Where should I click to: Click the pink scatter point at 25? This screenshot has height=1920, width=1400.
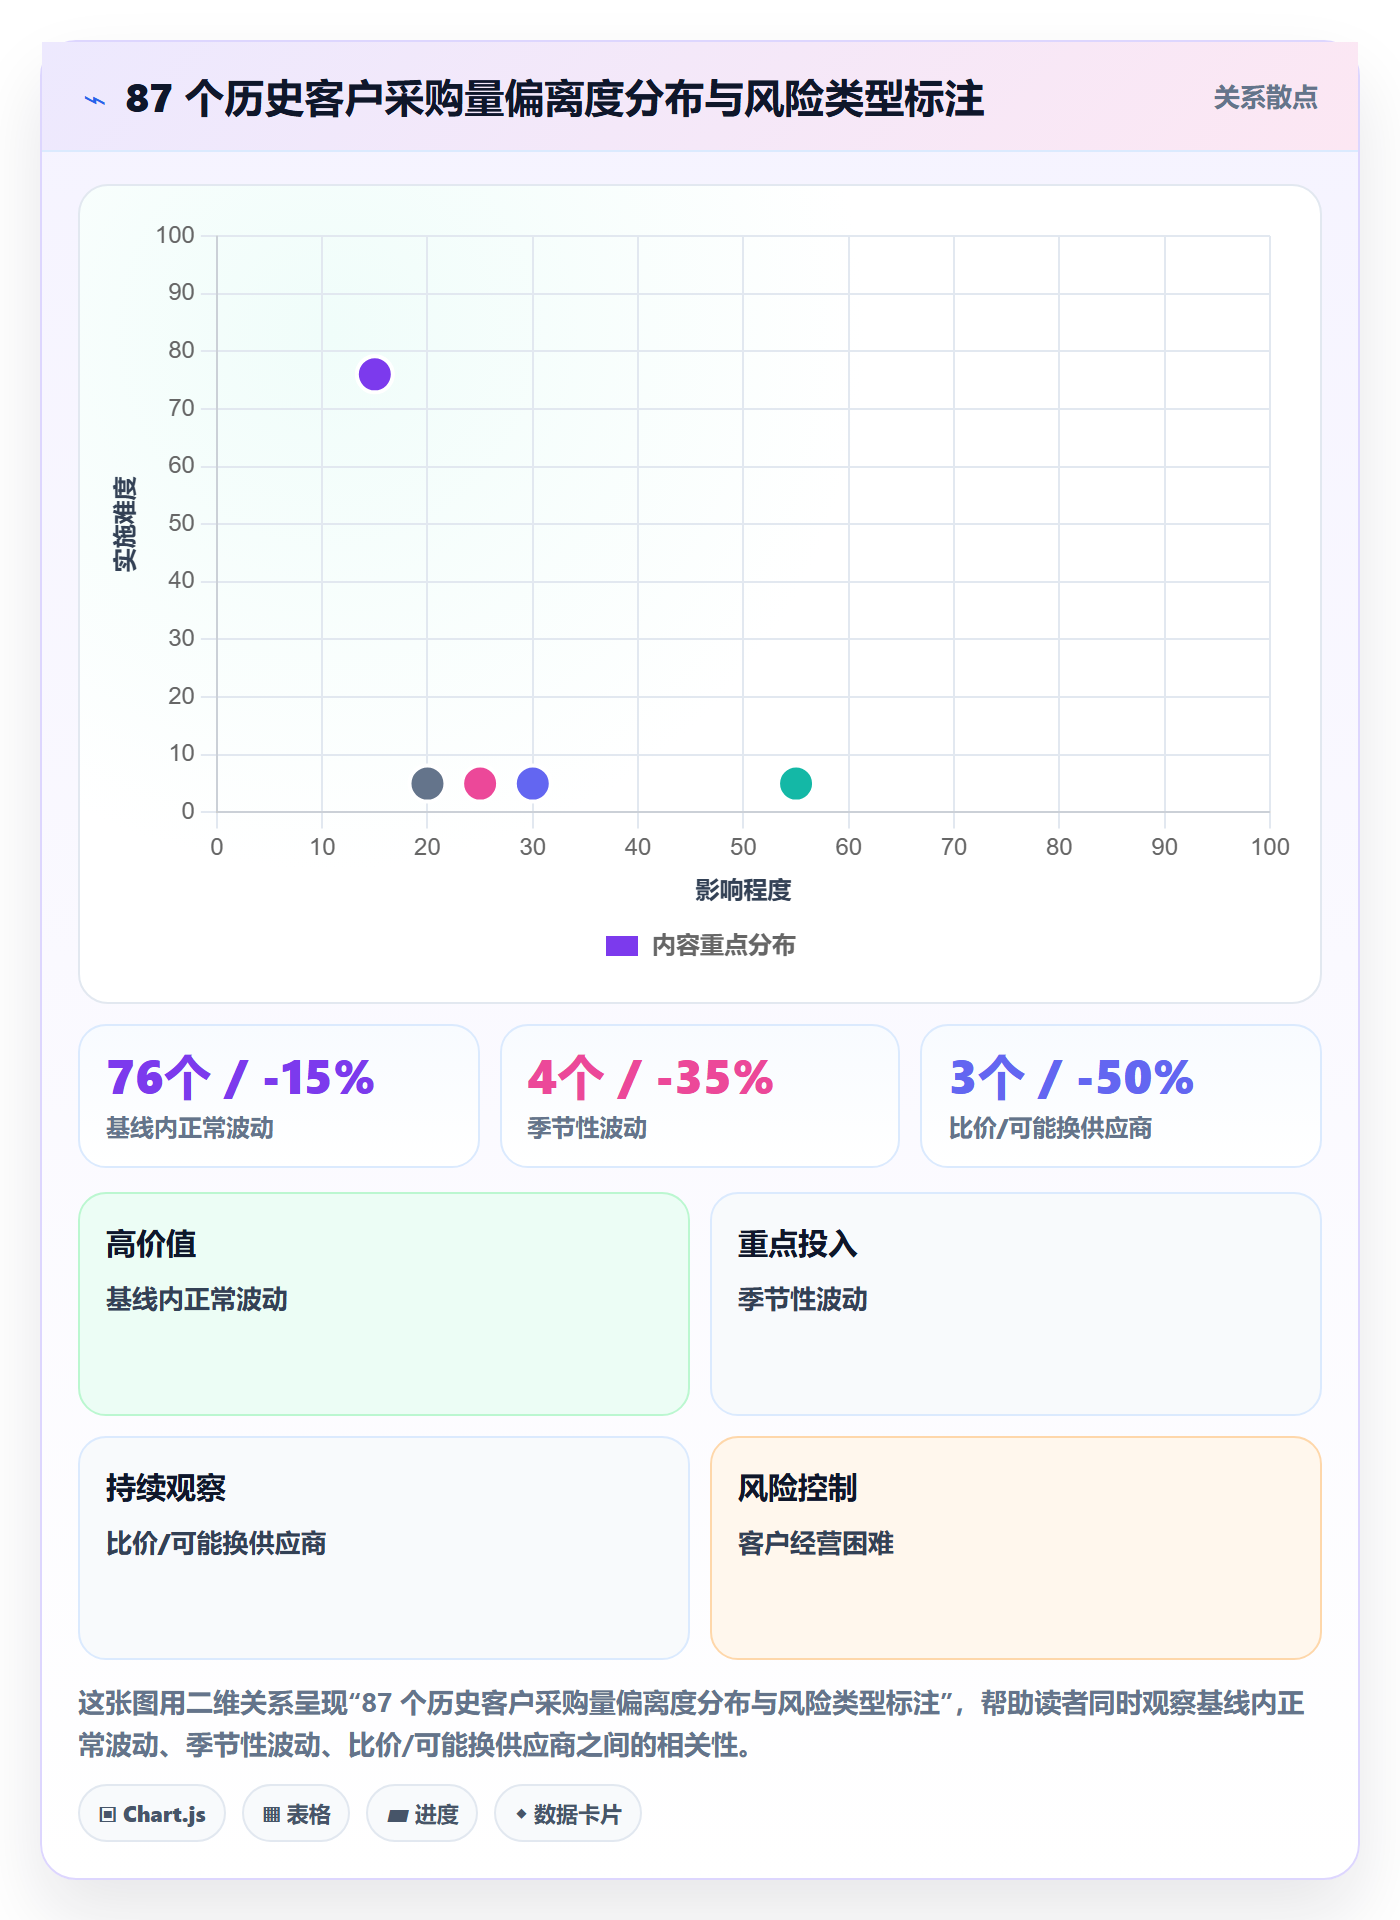(x=480, y=783)
